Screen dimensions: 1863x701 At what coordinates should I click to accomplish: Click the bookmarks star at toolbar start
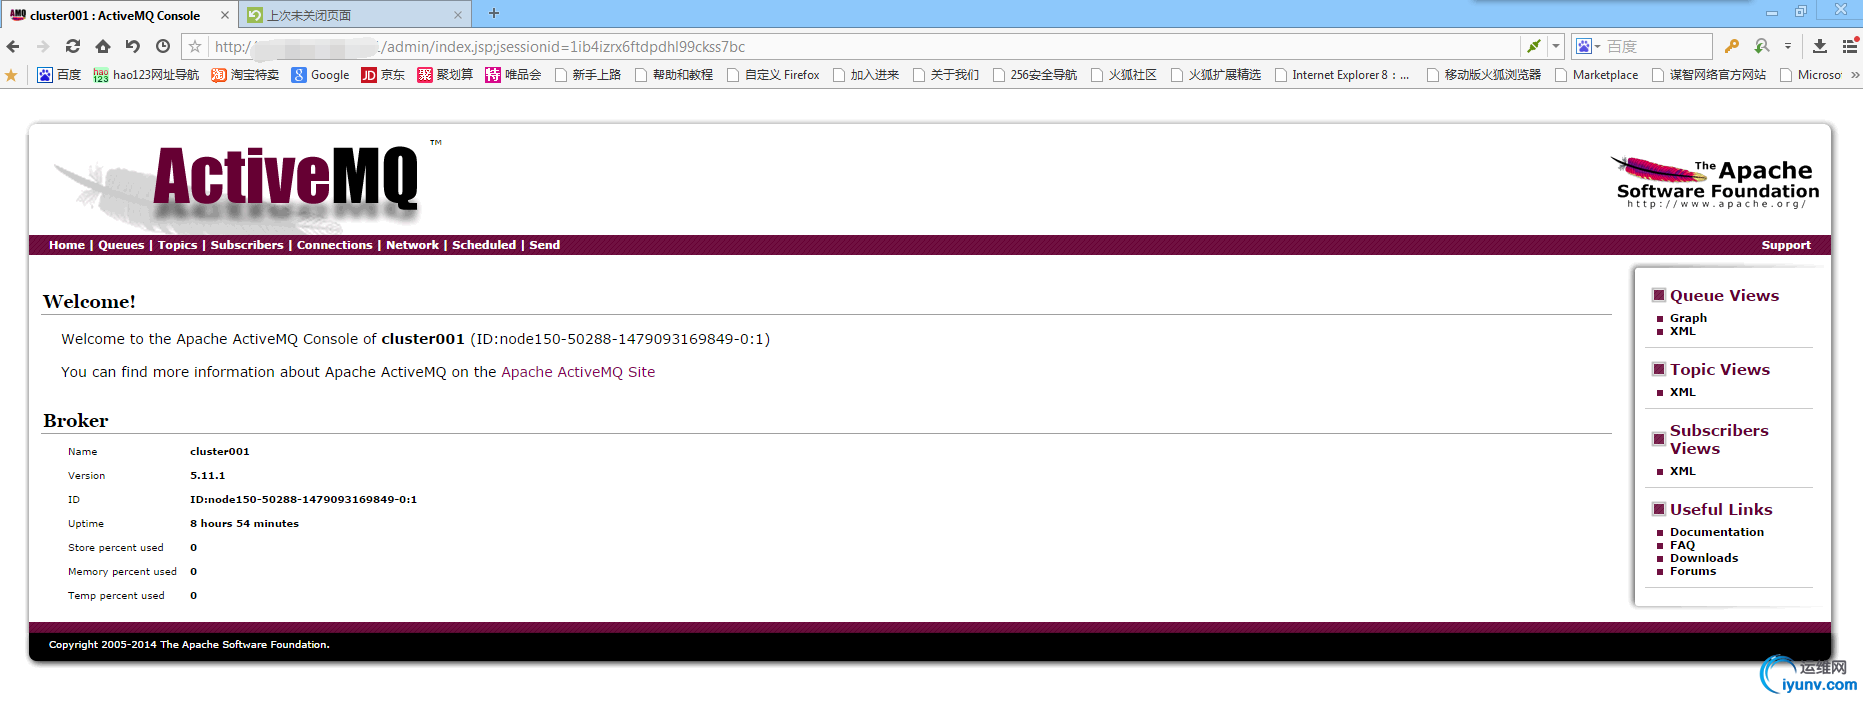point(11,75)
